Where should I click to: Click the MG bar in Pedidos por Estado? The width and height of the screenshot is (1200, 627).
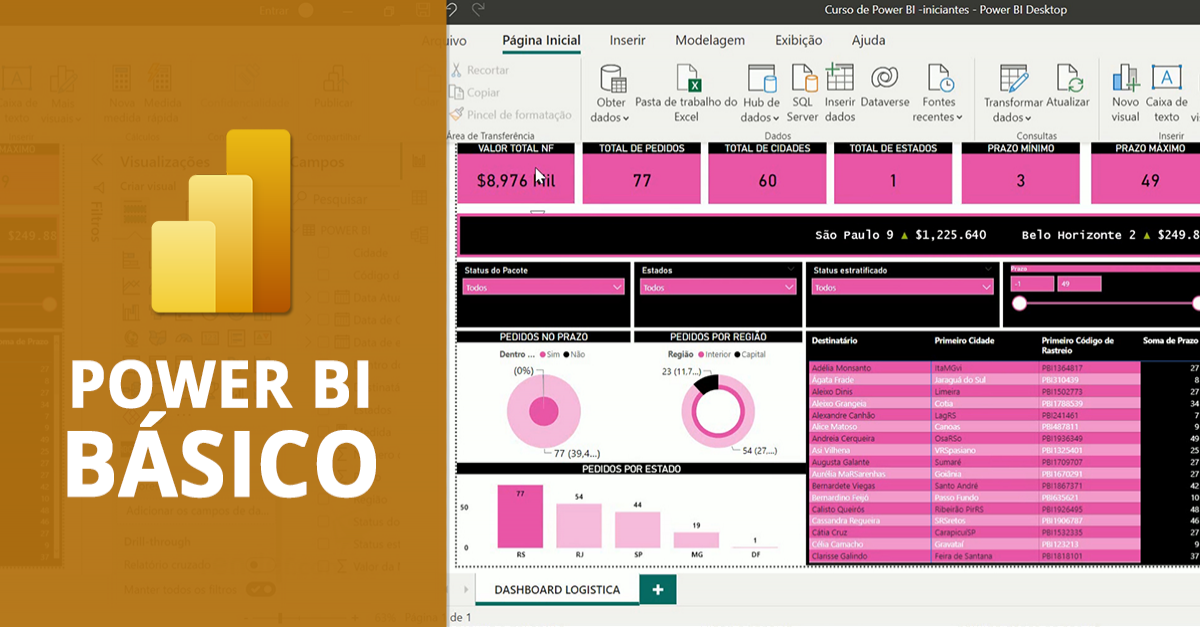click(696, 540)
